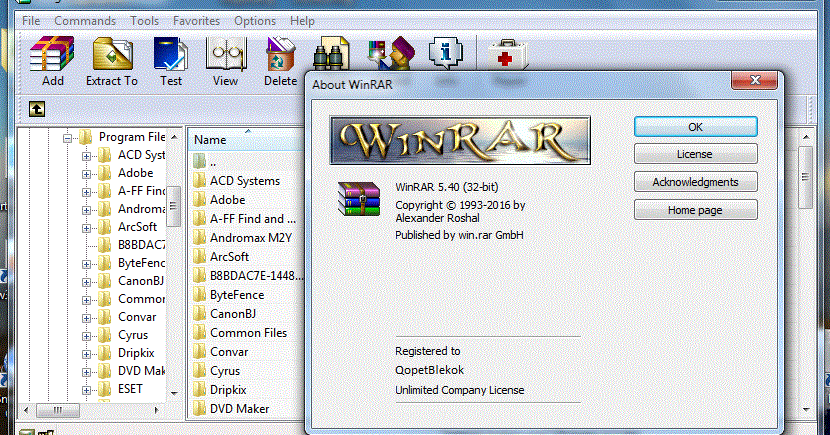Click tree horizontal scroll right arrow
Viewport: 830px width, 435px height.
(156, 410)
